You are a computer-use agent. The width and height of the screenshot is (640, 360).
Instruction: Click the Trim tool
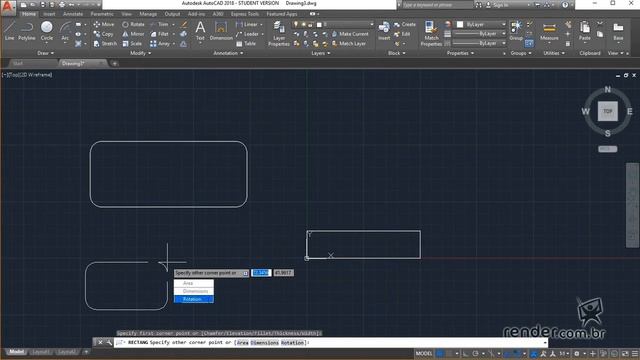coord(159,24)
